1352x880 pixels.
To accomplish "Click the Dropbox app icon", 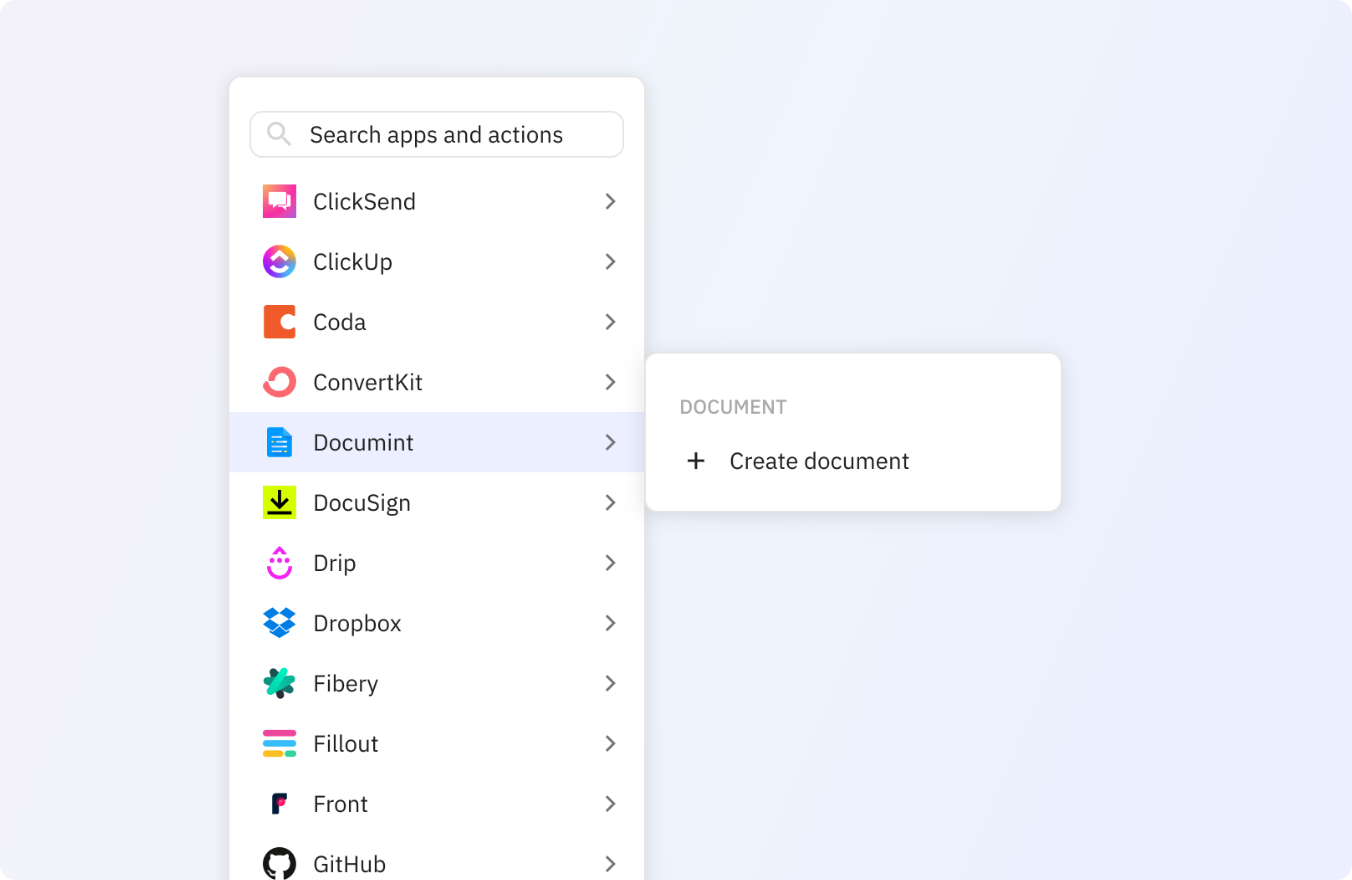I will [x=279, y=623].
